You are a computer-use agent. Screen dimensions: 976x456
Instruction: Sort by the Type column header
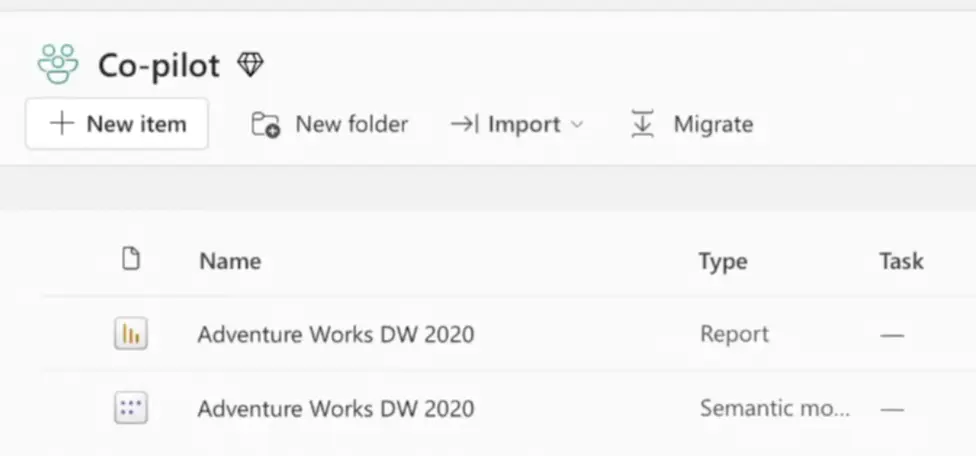[722, 262]
